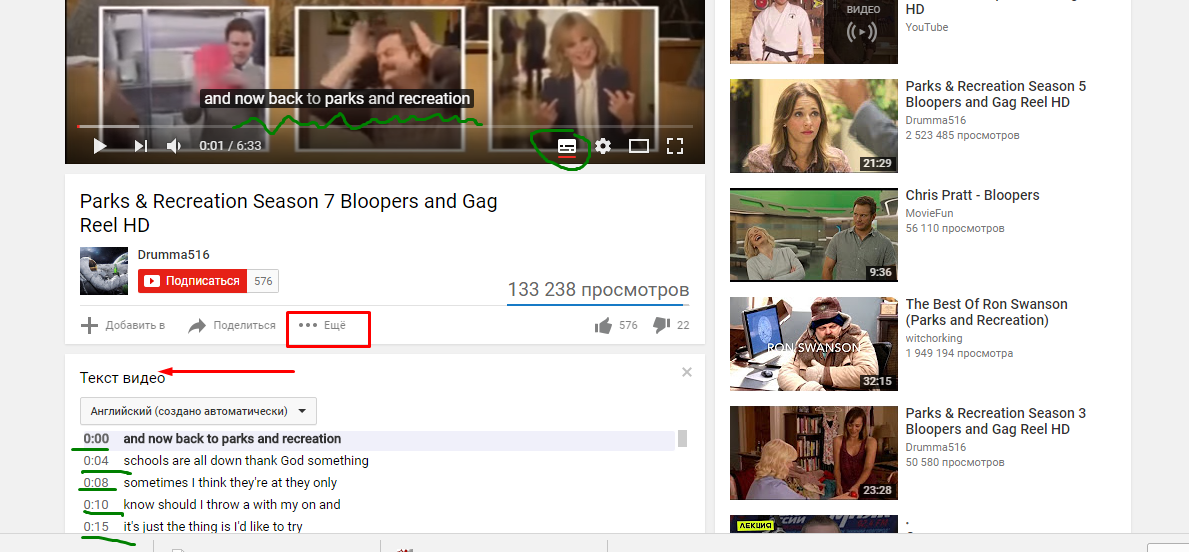The width and height of the screenshot is (1189, 552).
Task: Enter fullscreen mode icon
Action: point(675,146)
